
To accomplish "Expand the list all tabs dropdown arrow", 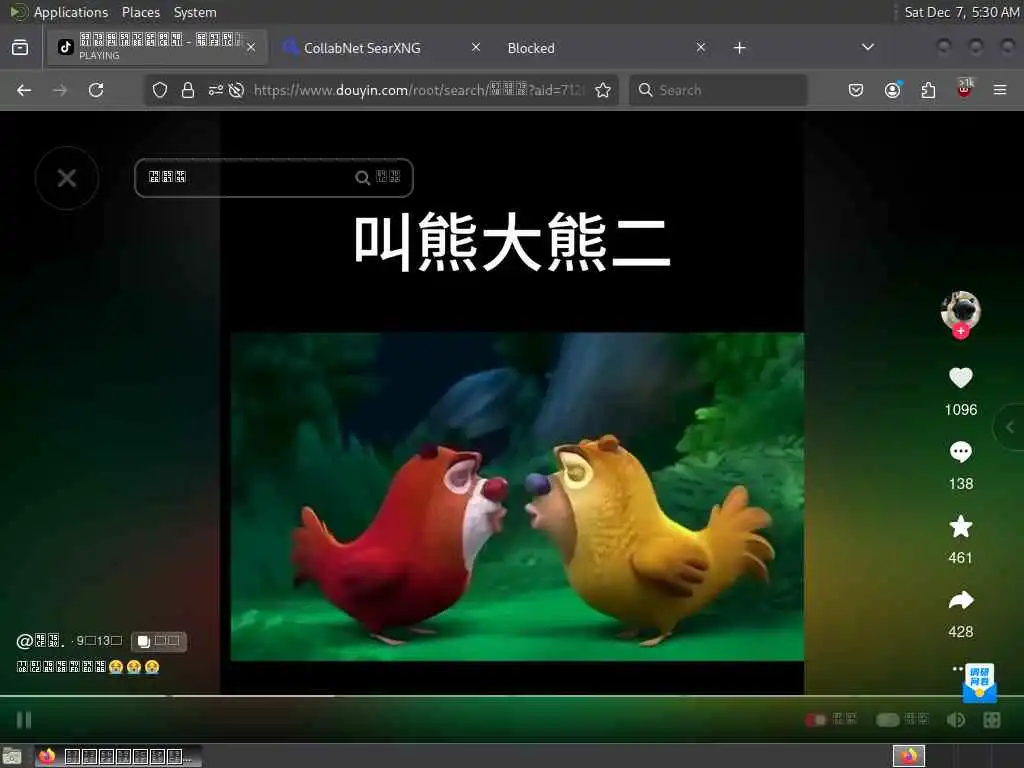I will click(868, 47).
